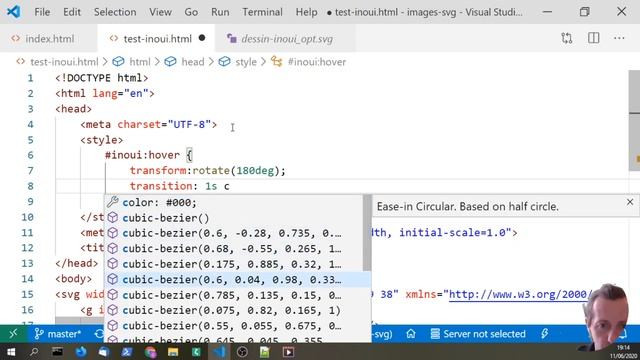Close the Ease-in Circular details popup

point(630,202)
